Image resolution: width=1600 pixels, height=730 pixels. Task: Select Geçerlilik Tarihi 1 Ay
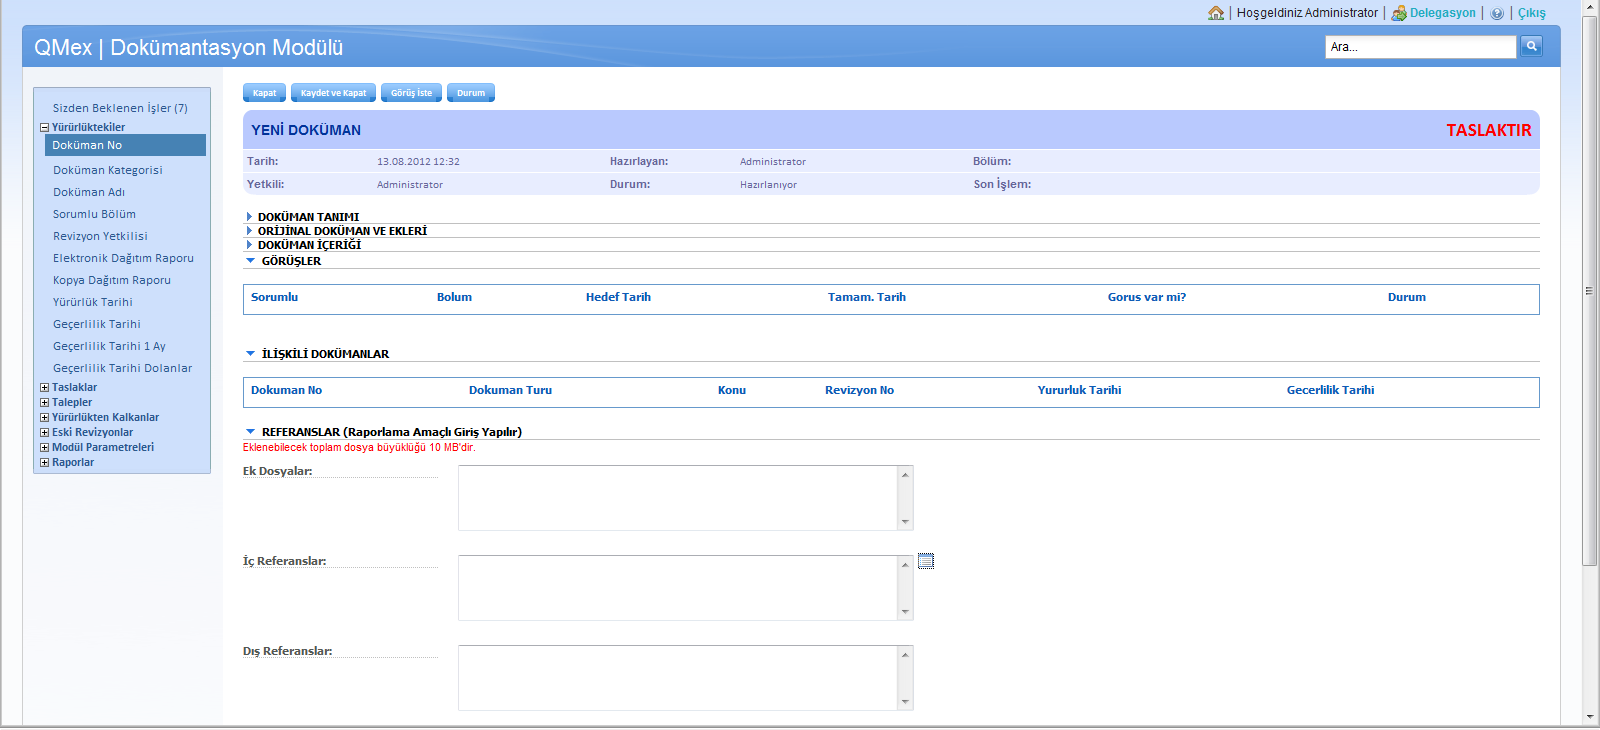click(109, 346)
